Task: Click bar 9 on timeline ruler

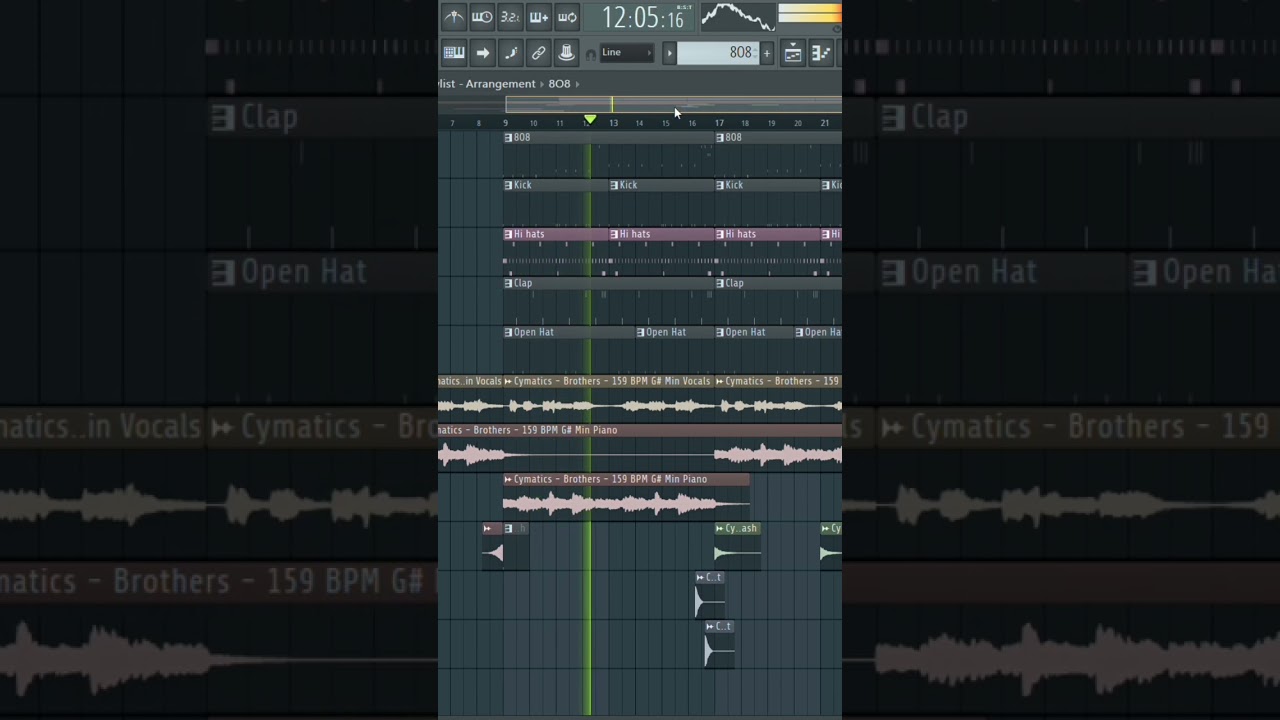Action: tap(505, 123)
